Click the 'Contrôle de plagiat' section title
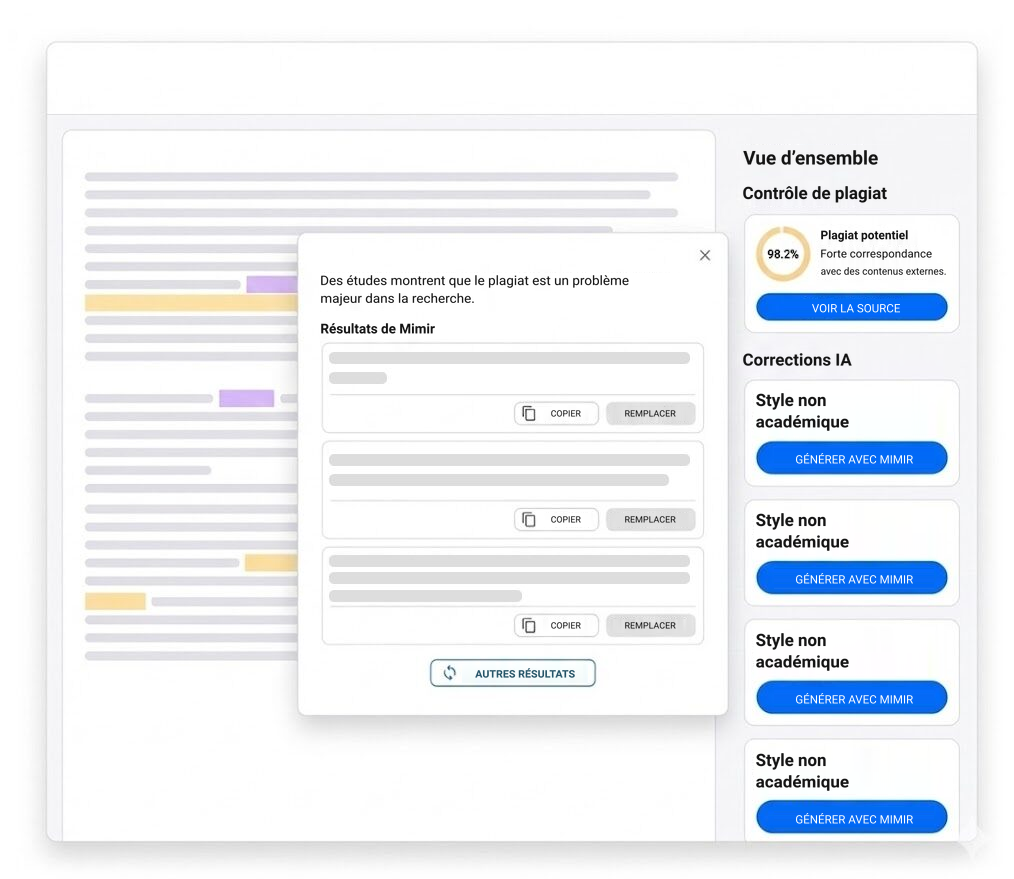The image size is (1014, 879). click(814, 193)
